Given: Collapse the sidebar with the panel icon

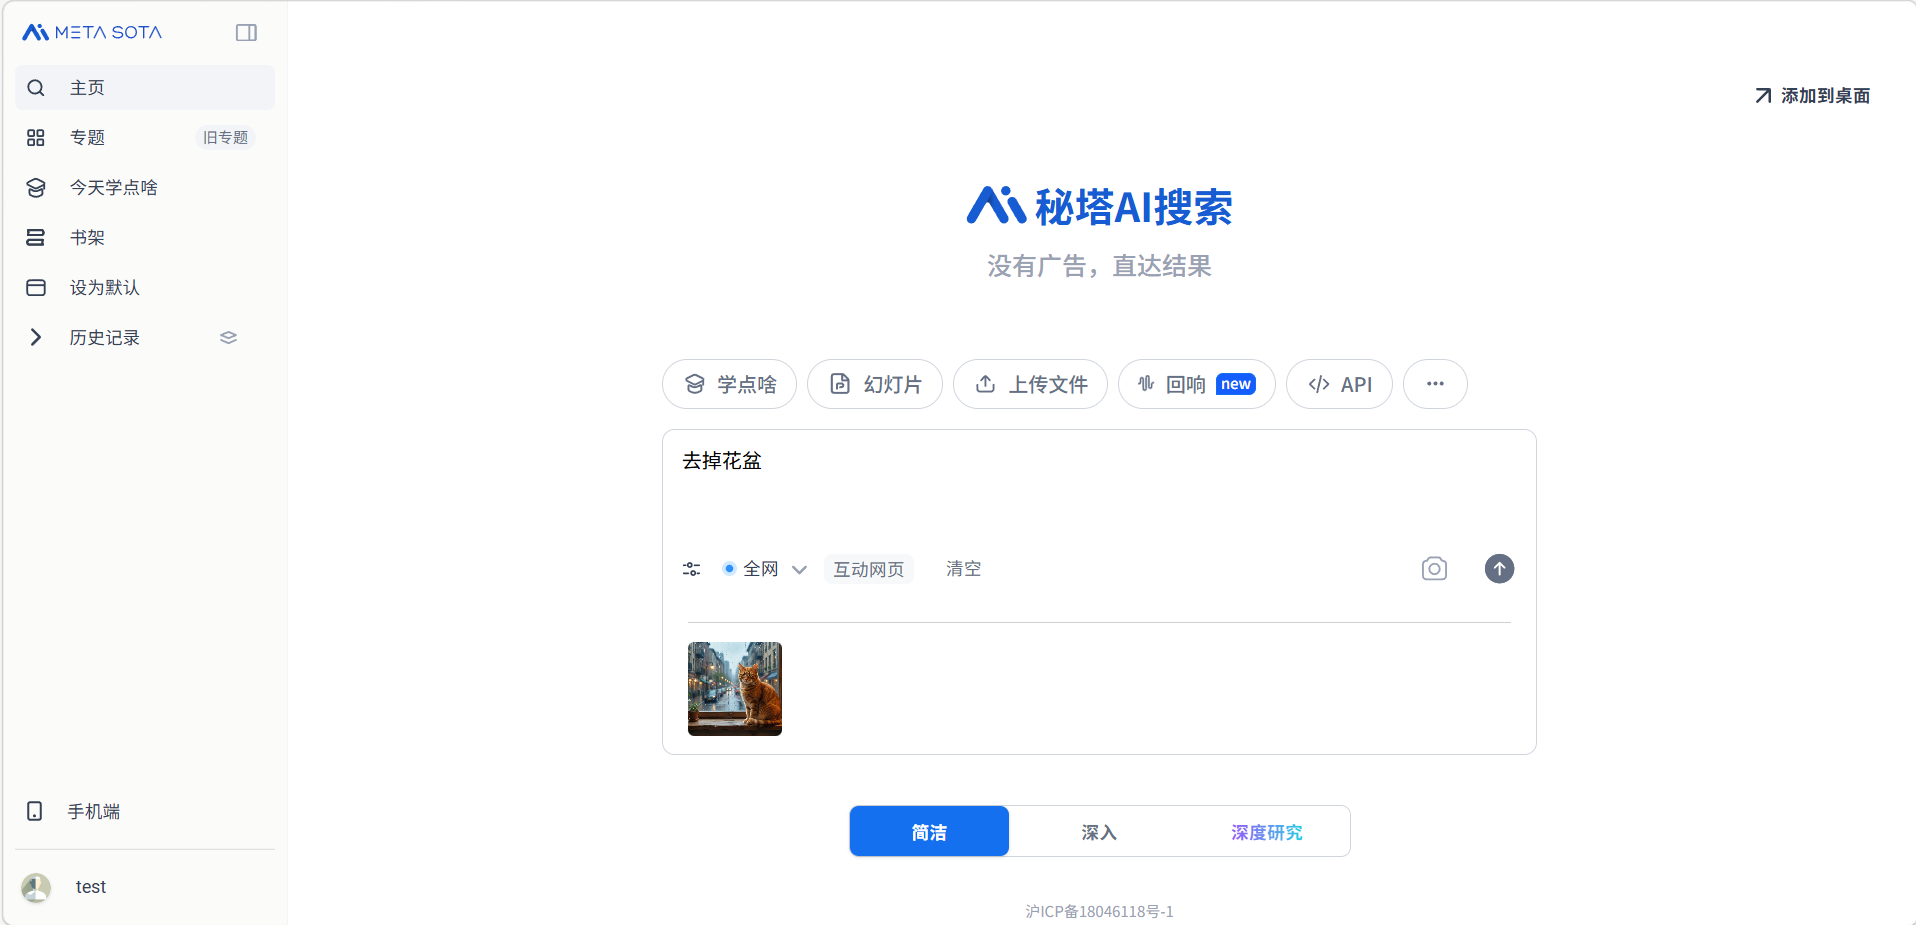Looking at the screenshot, I should [246, 33].
